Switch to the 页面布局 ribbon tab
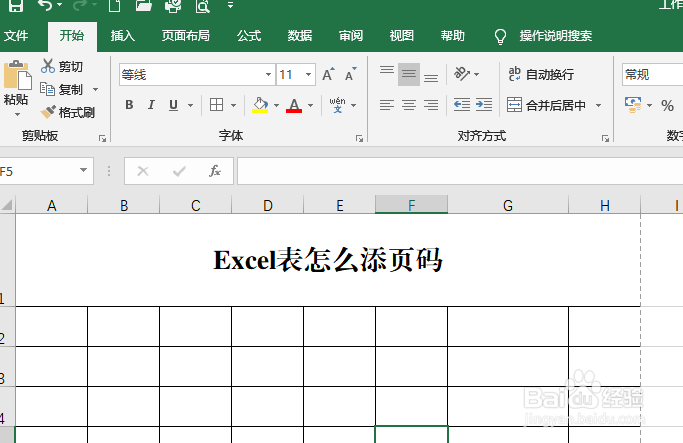The width and height of the screenshot is (683, 443). [186, 35]
